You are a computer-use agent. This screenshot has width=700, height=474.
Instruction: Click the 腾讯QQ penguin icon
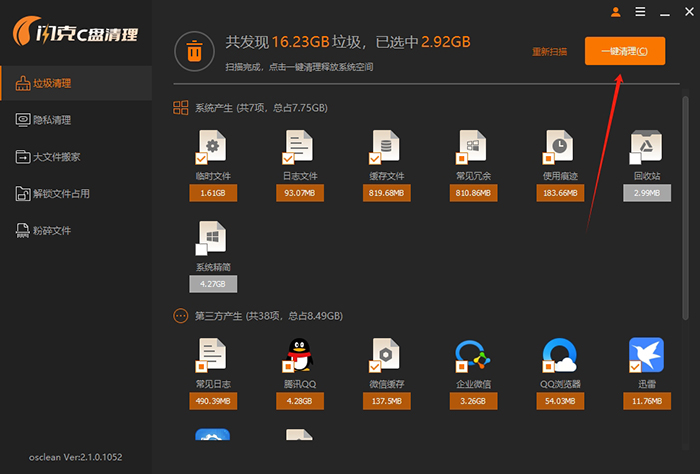pos(300,354)
